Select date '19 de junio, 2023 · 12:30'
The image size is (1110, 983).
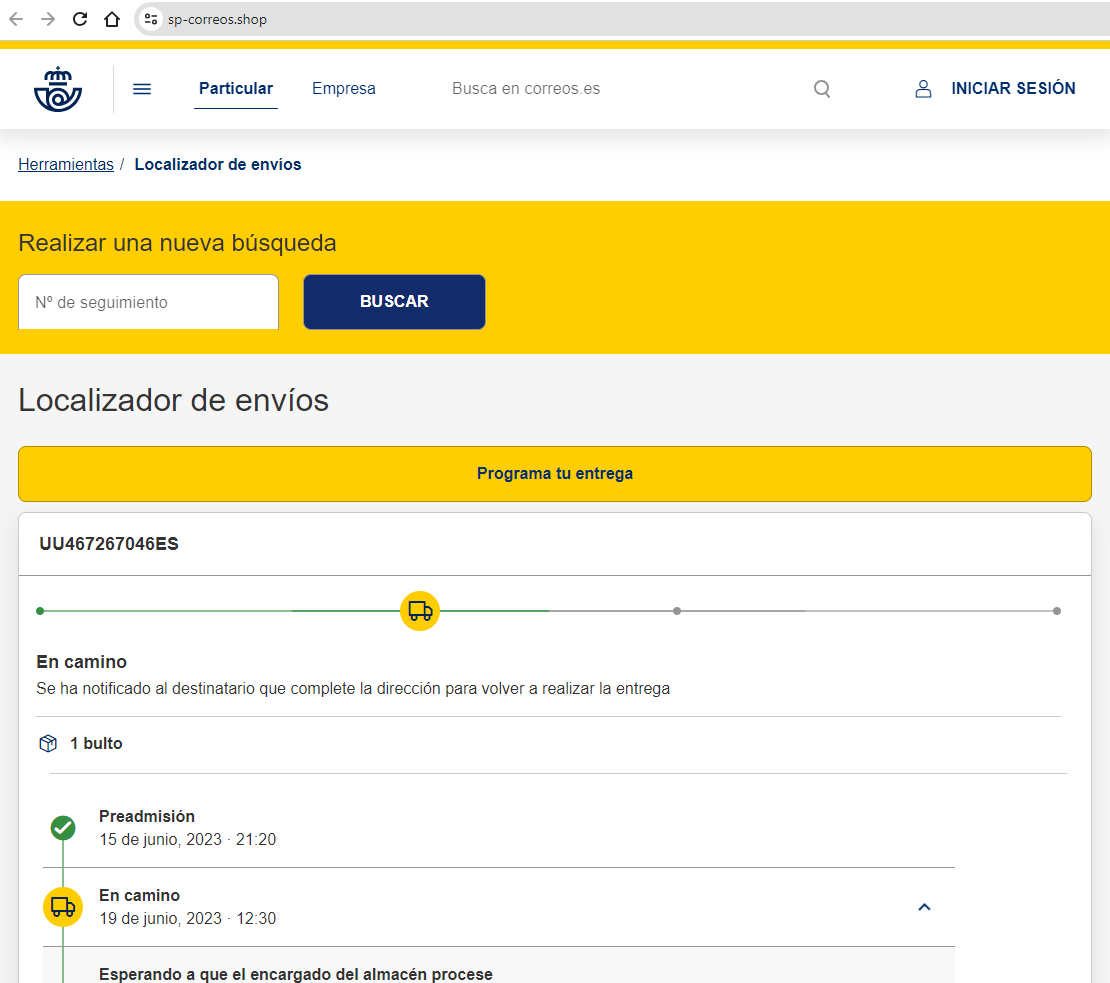(x=188, y=919)
